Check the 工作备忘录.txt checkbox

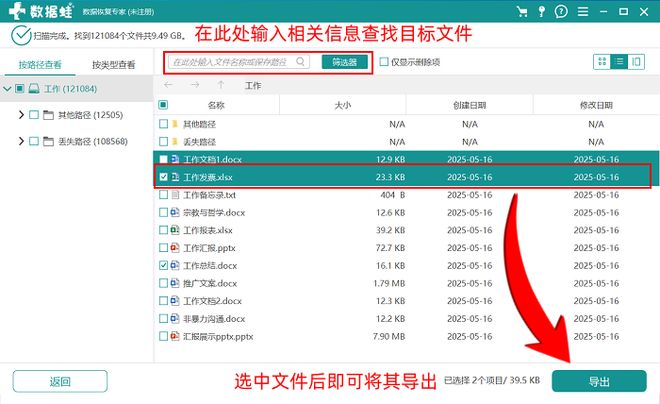click(x=163, y=195)
